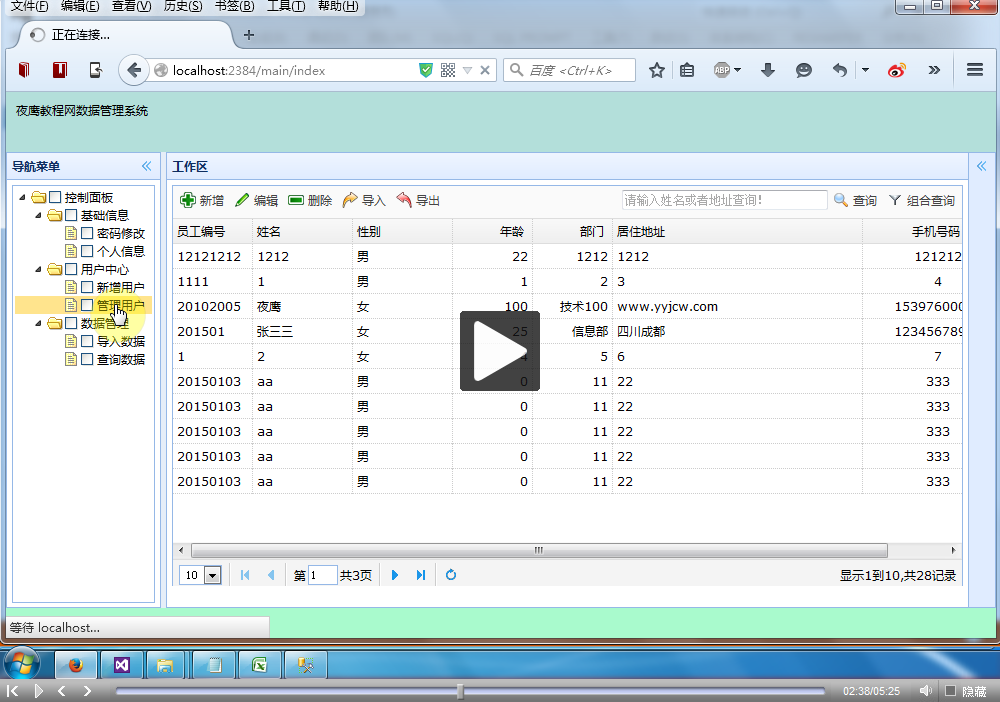This screenshot has height=702, width=1000.
Task: Collapse the 导航菜单 panel
Action: coord(146,166)
